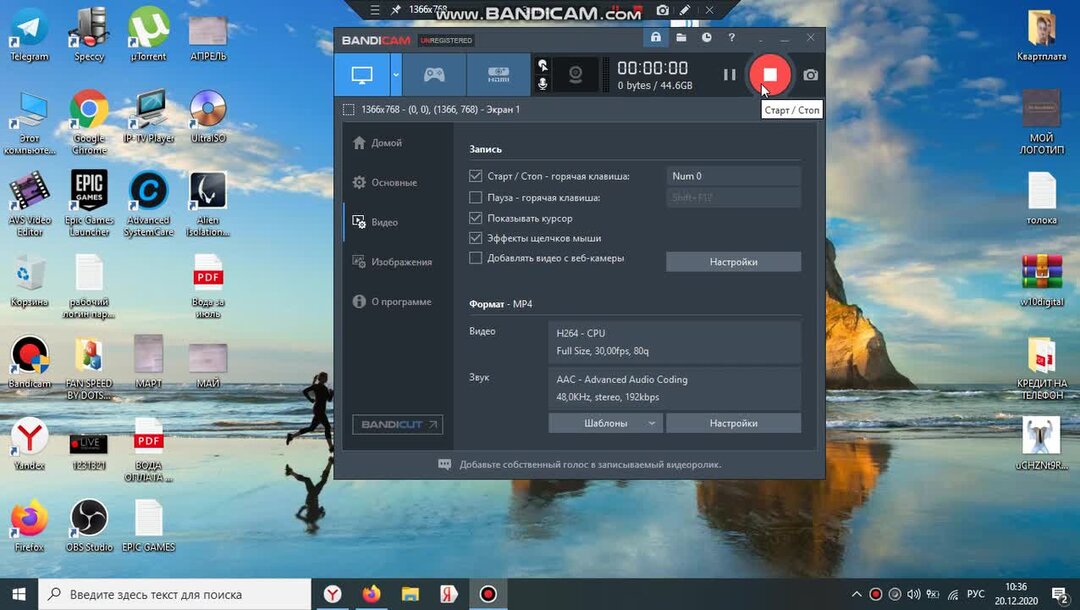1080x610 pixels.
Task: Expand the screen recording mode dropdown arrow
Action: click(x=396, y=74)
